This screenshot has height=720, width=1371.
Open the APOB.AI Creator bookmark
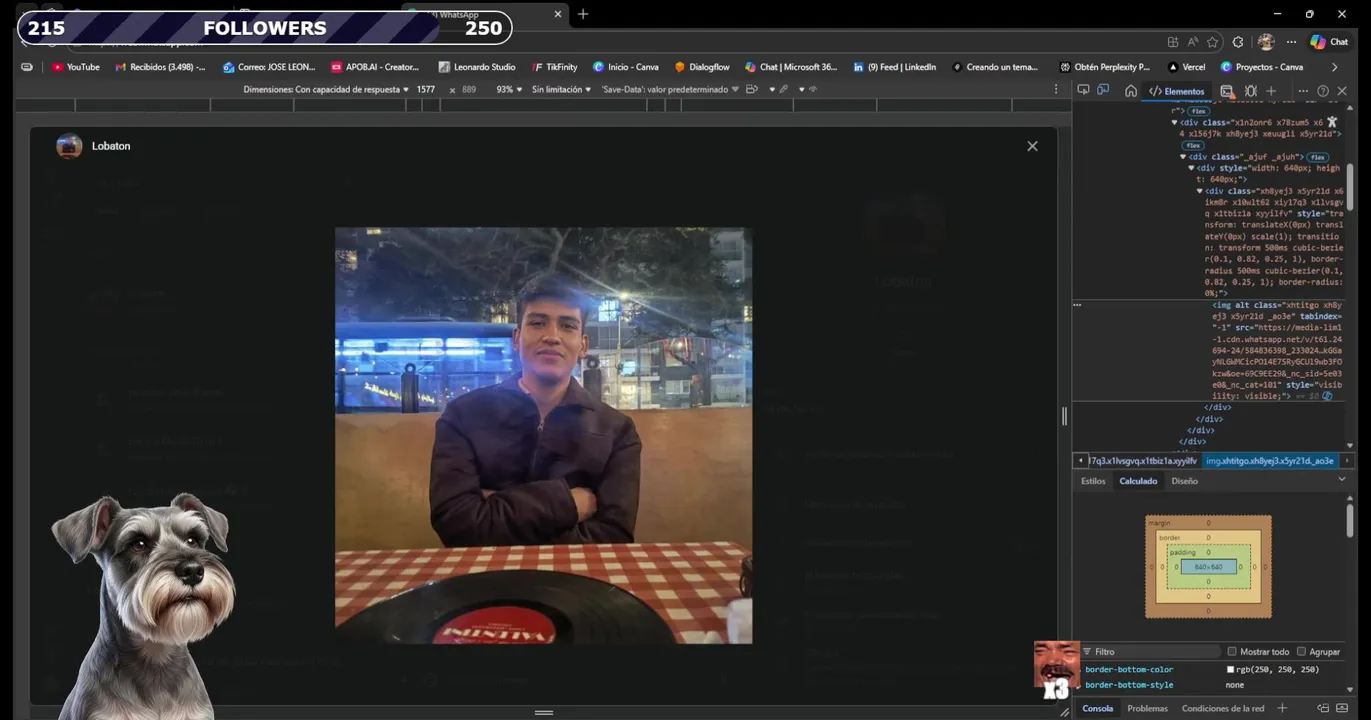[x=375, y=67]
